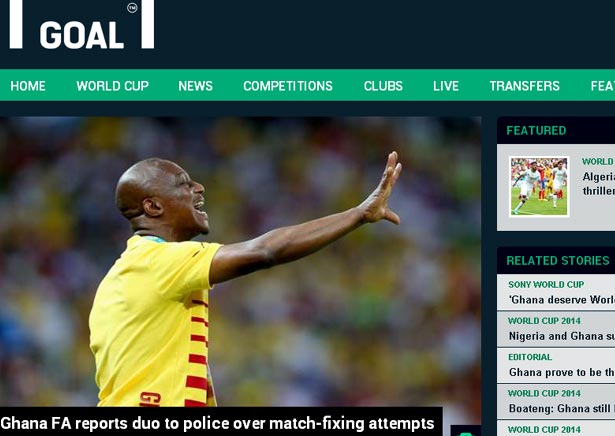Go to the LIVE section
This screenshot has width=615, height=436.
[446, 86]
